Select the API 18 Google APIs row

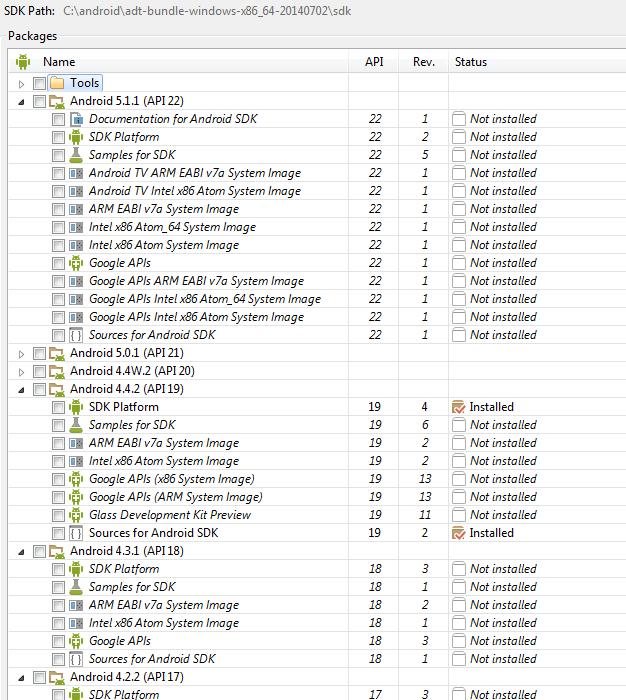pos(317,641)
